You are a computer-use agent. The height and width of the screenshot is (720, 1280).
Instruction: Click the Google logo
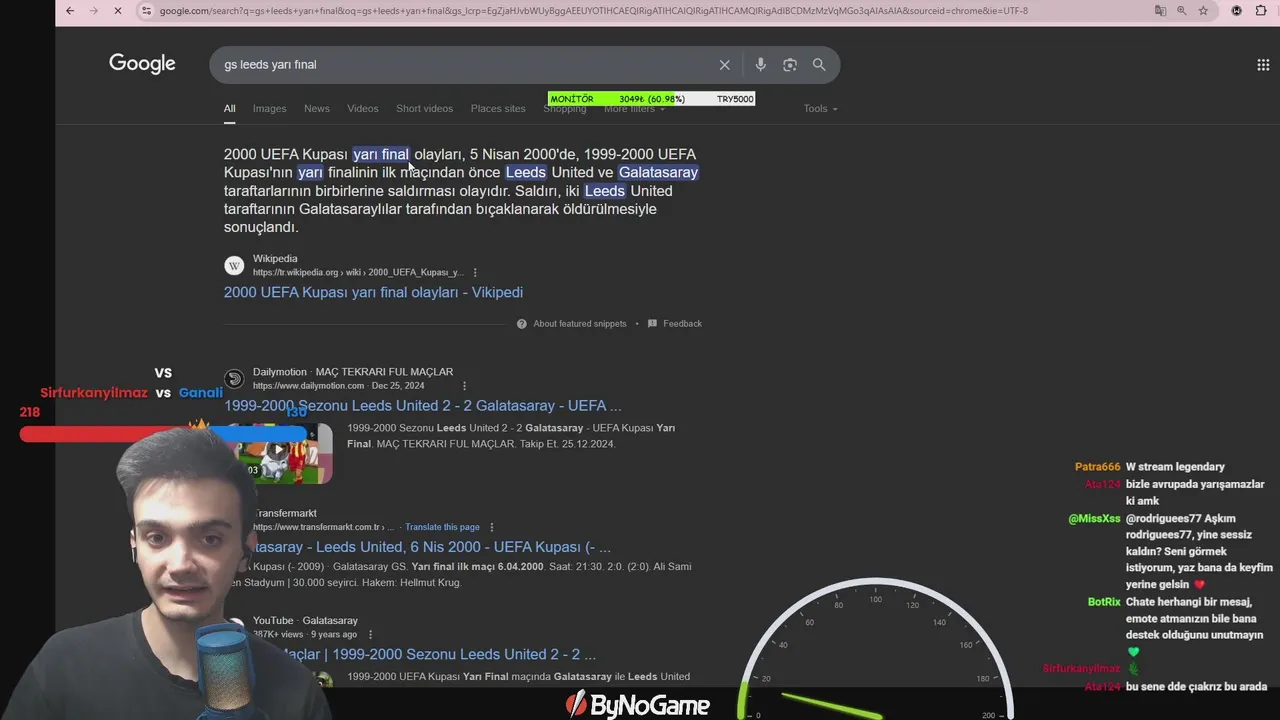(x=142, y=64)
